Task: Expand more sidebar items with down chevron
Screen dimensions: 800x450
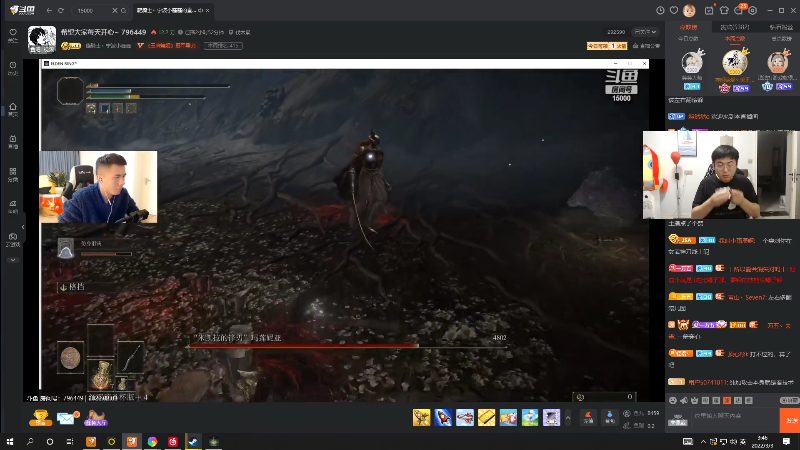Action: [13, 260]
